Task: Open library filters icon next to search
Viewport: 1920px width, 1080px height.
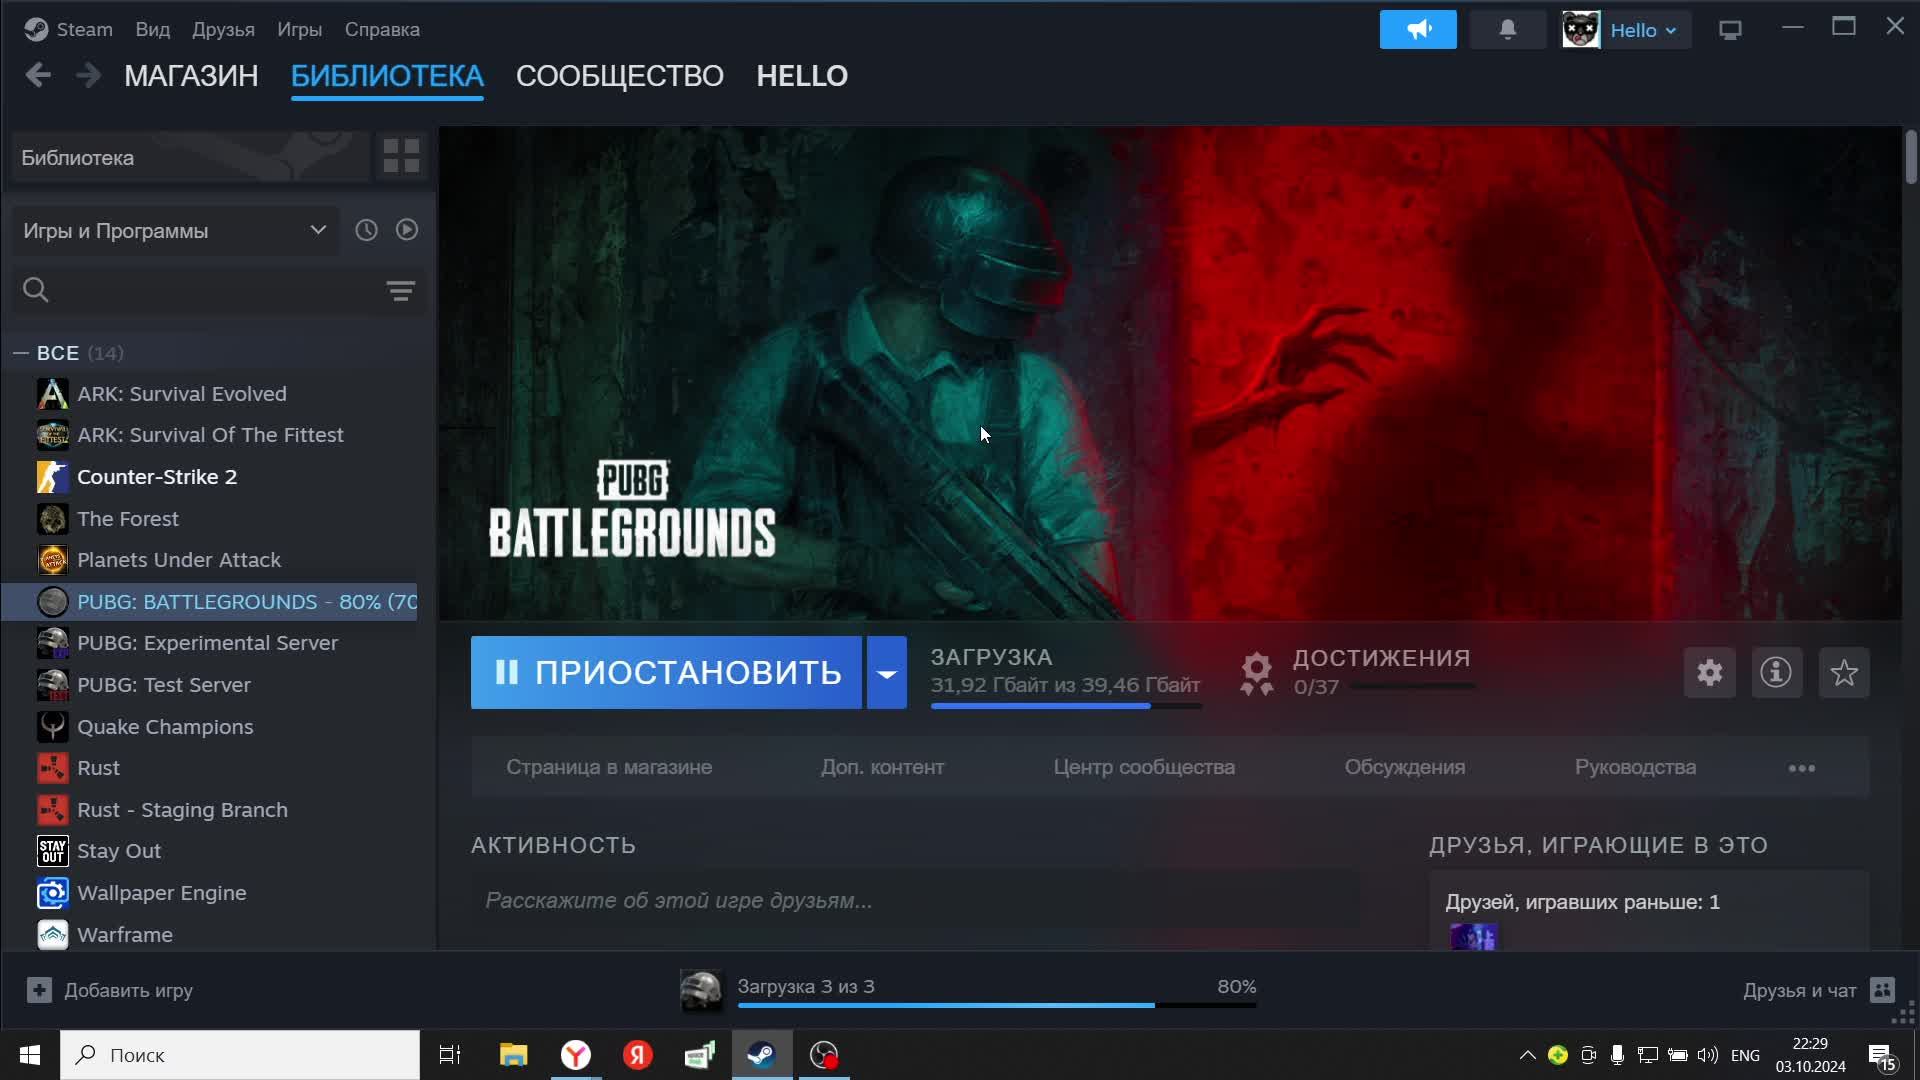Action: pos(399,290)
